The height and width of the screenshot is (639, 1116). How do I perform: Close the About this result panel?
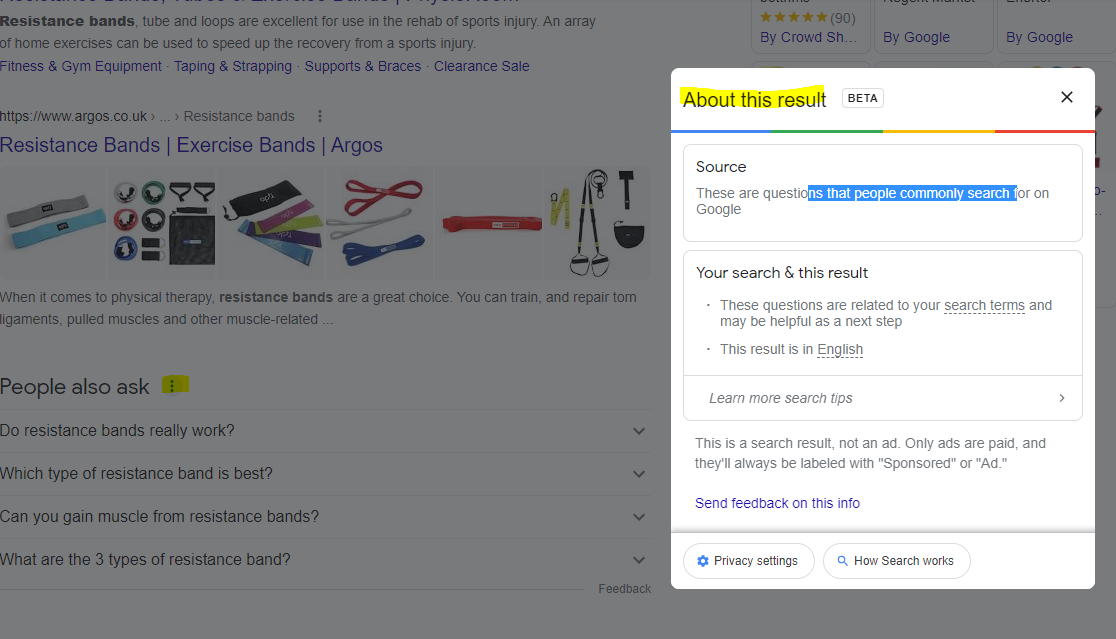(1066, 97)
